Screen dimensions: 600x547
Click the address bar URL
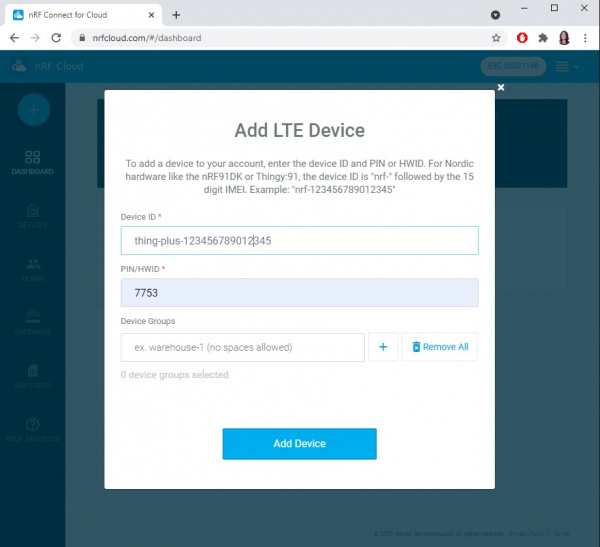coord(147,38)
